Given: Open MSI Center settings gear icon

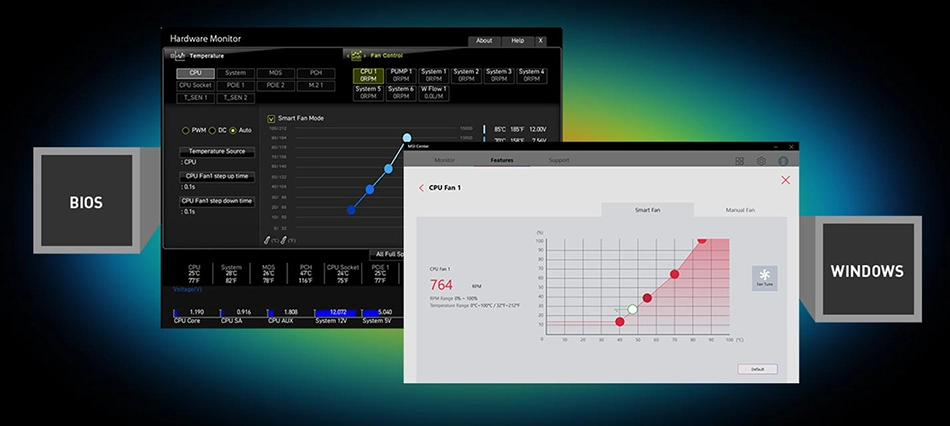Looking at the screenshot, I should pyautogui.click(x=761, y=161).
